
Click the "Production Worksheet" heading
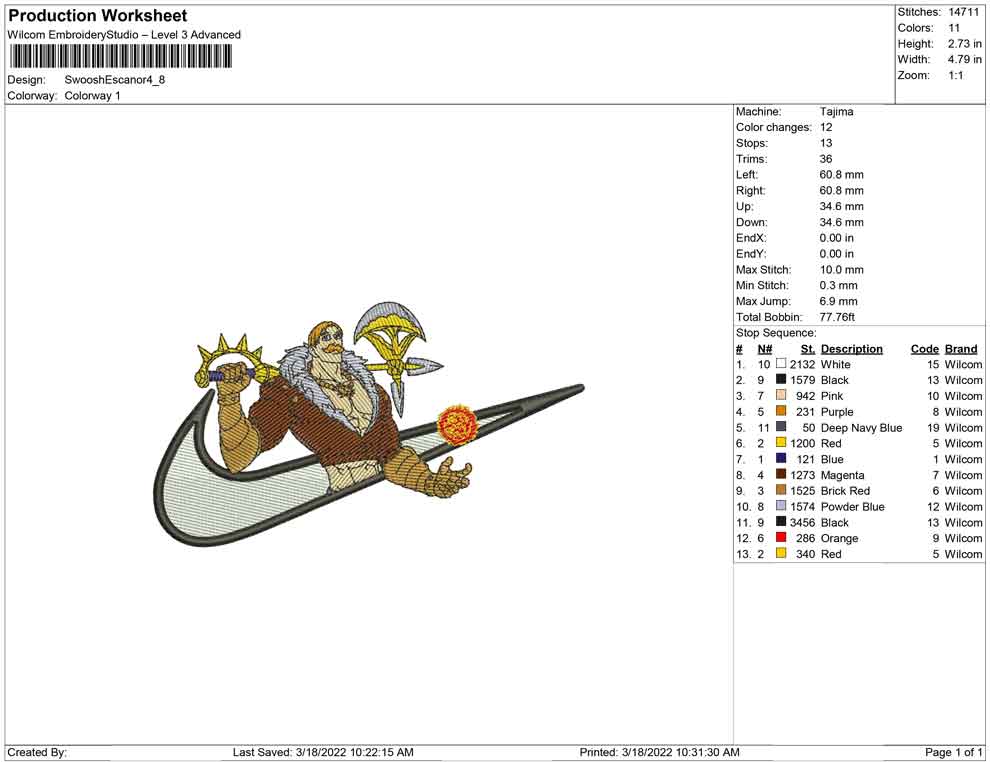click(x=98, y=16)
